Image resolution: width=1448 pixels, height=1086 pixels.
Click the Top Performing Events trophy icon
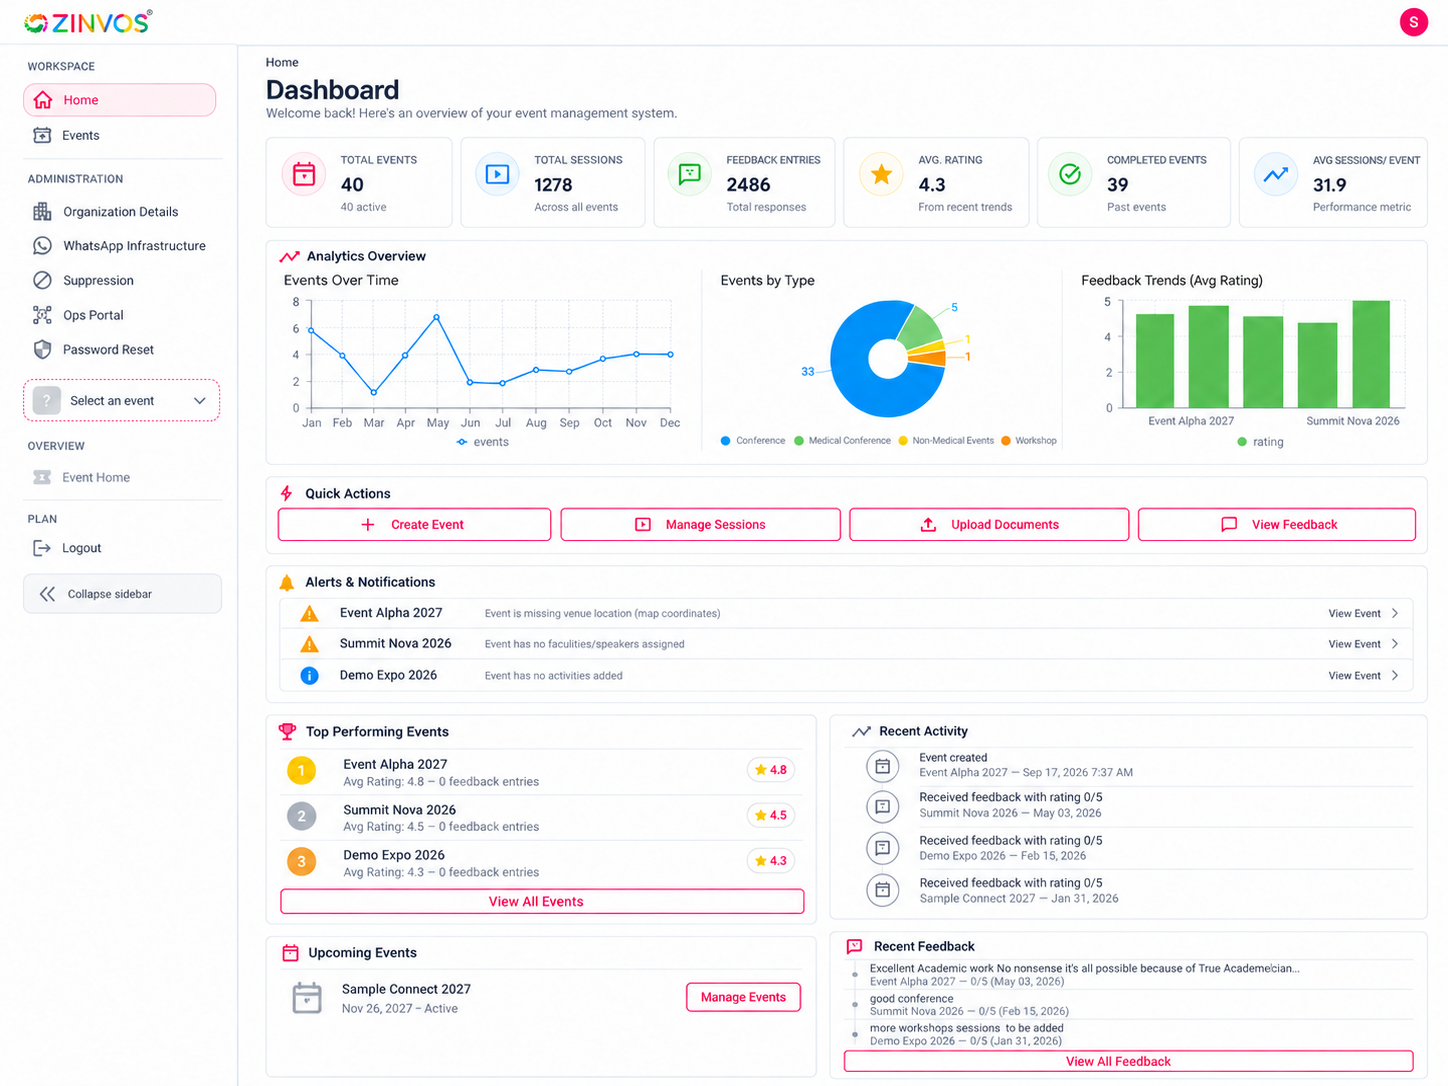pyautogui.click(x=288, y=731)
